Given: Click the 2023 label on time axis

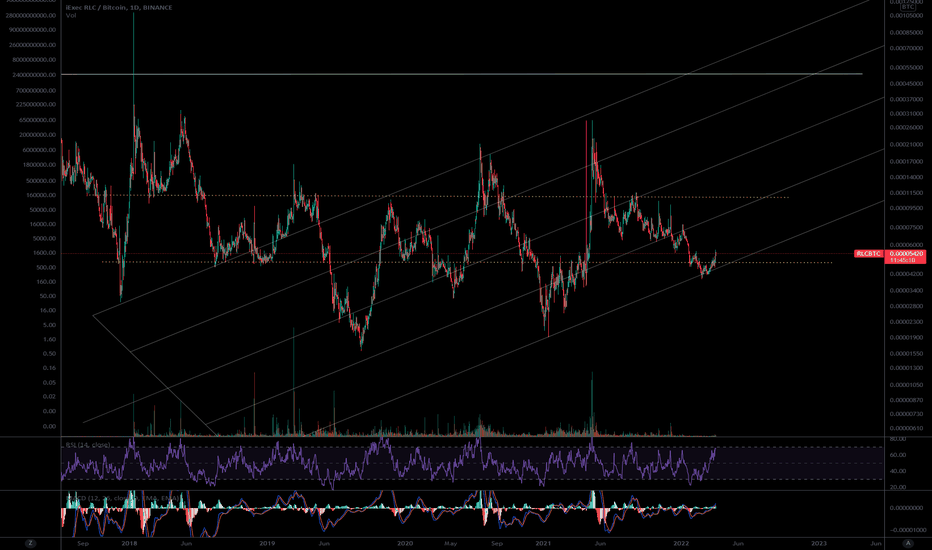Looking at the screenshot, I should [x=818, y=543].
